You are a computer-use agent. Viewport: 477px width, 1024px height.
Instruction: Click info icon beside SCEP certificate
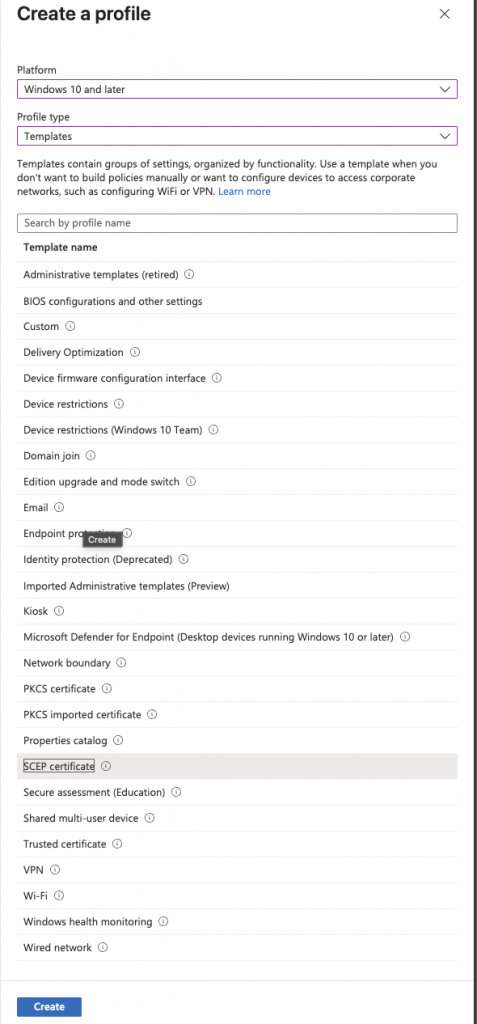click(x=106, y=766)
